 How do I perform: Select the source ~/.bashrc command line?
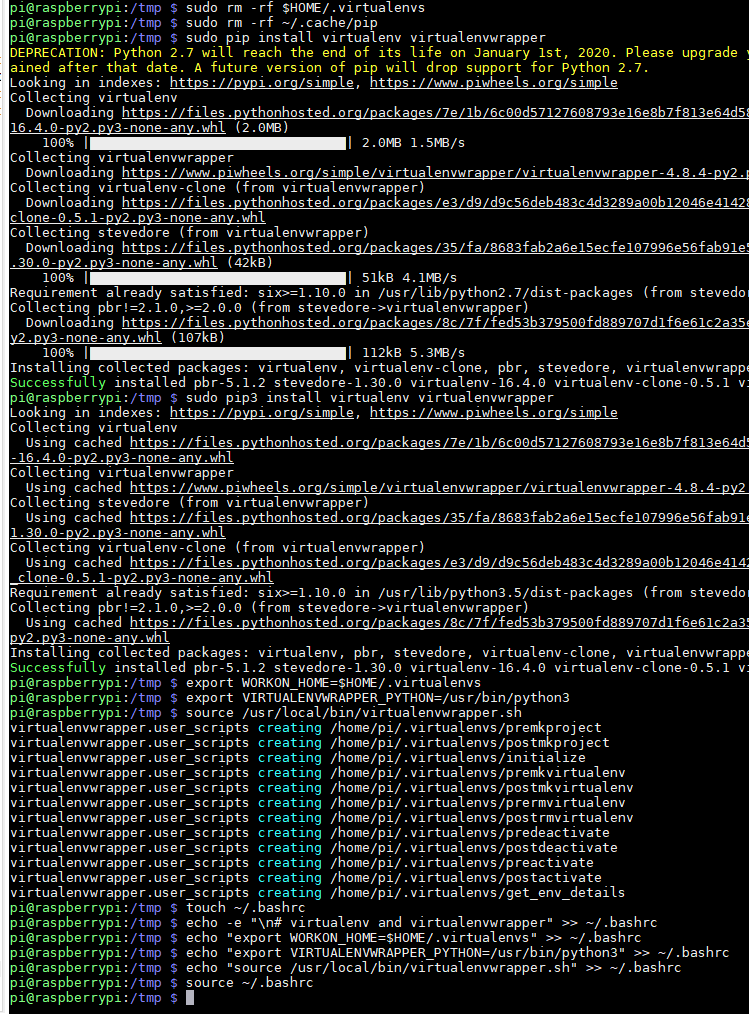249,983
